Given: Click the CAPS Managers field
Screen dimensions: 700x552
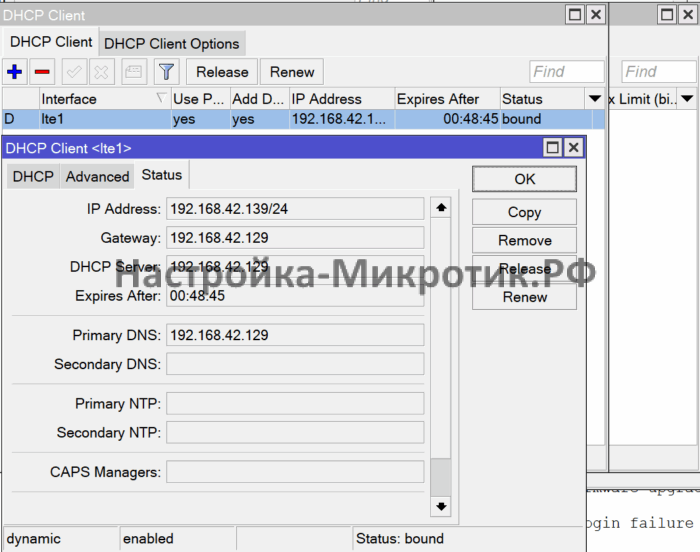Looking at the screenshot, I should pyautogui.click(x=295, y=472).
